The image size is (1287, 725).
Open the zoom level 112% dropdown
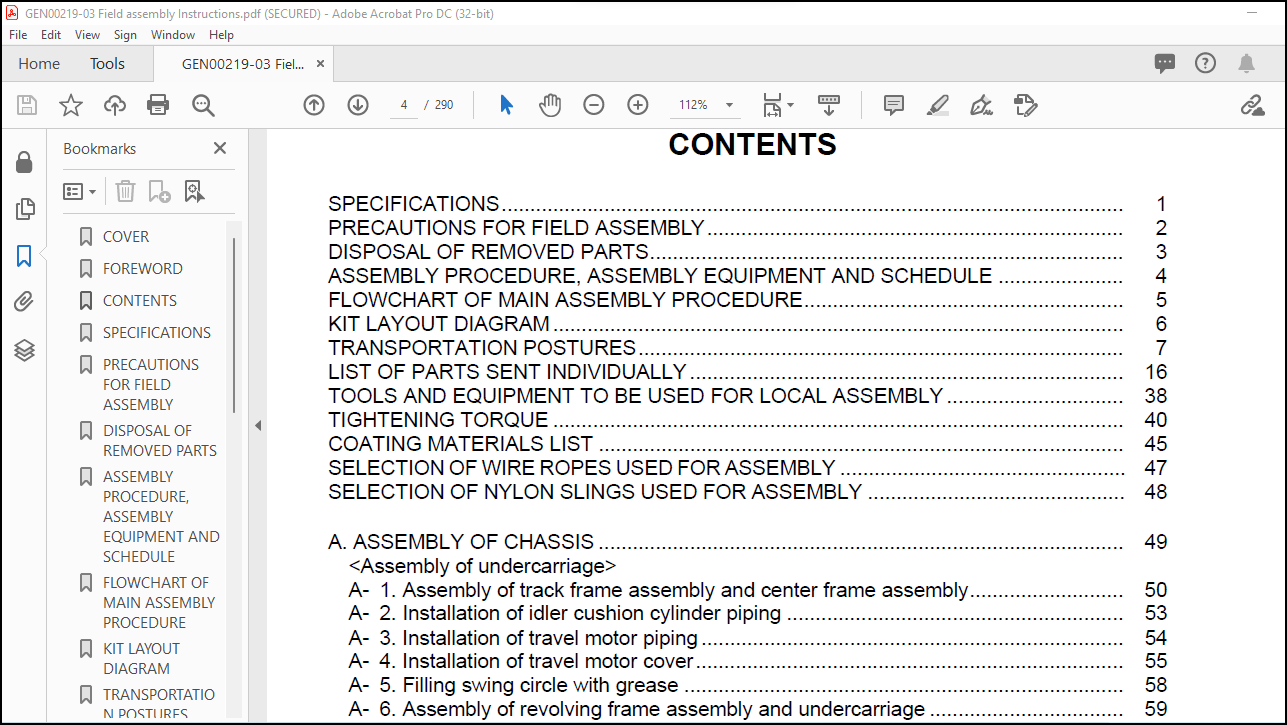[x=730, y=105]
